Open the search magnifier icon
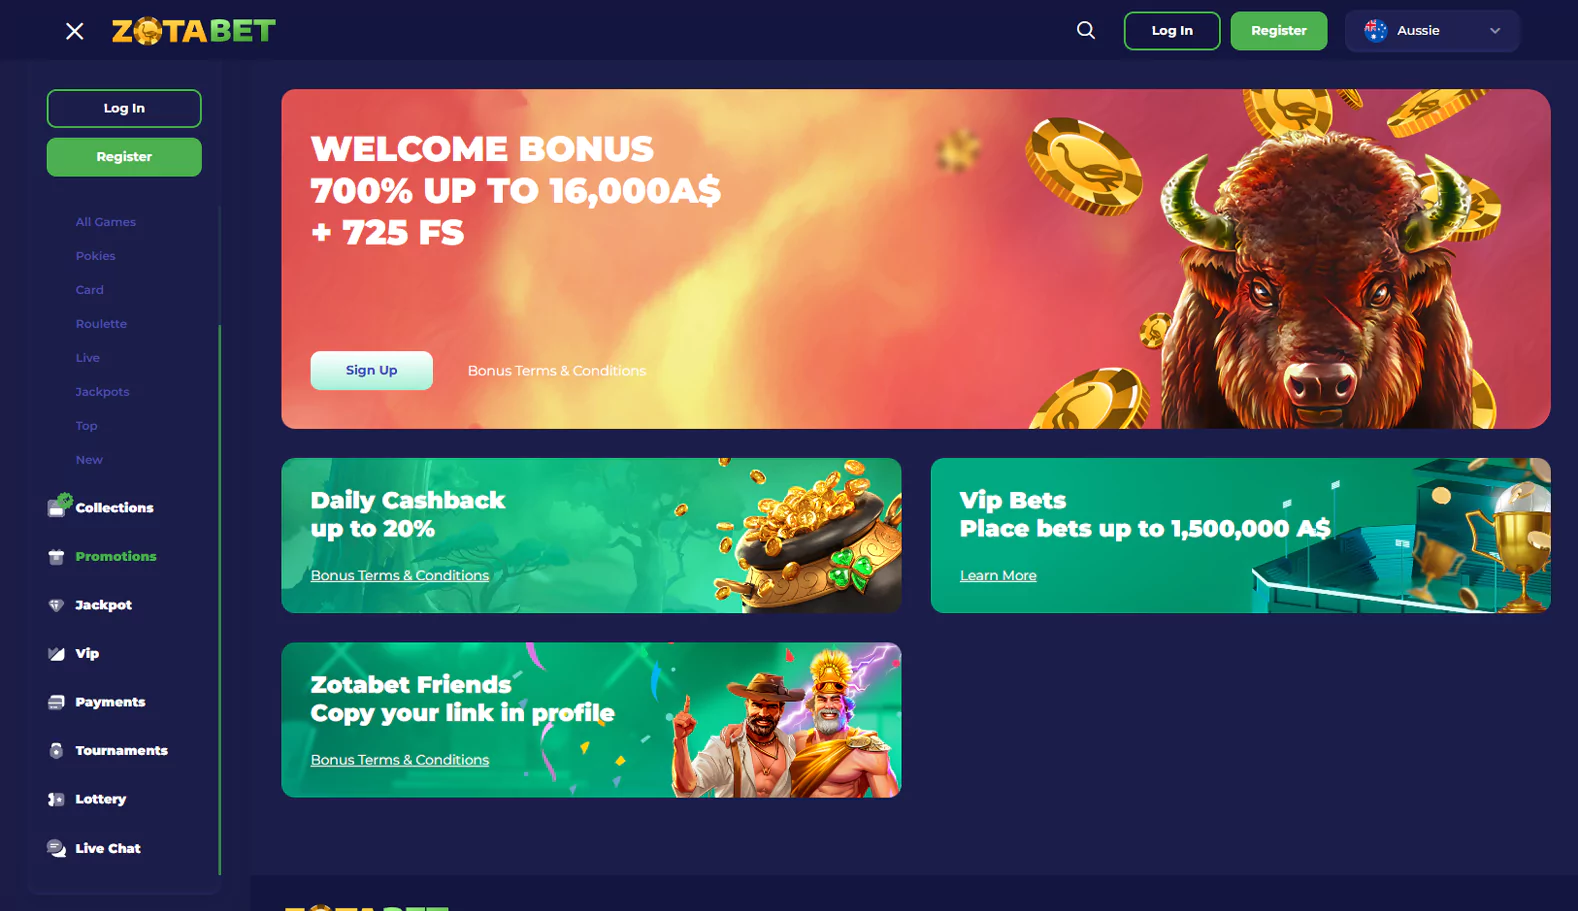Image resolution: width=1578 pixels, height=911 pixels. [x=1086, y=30]
